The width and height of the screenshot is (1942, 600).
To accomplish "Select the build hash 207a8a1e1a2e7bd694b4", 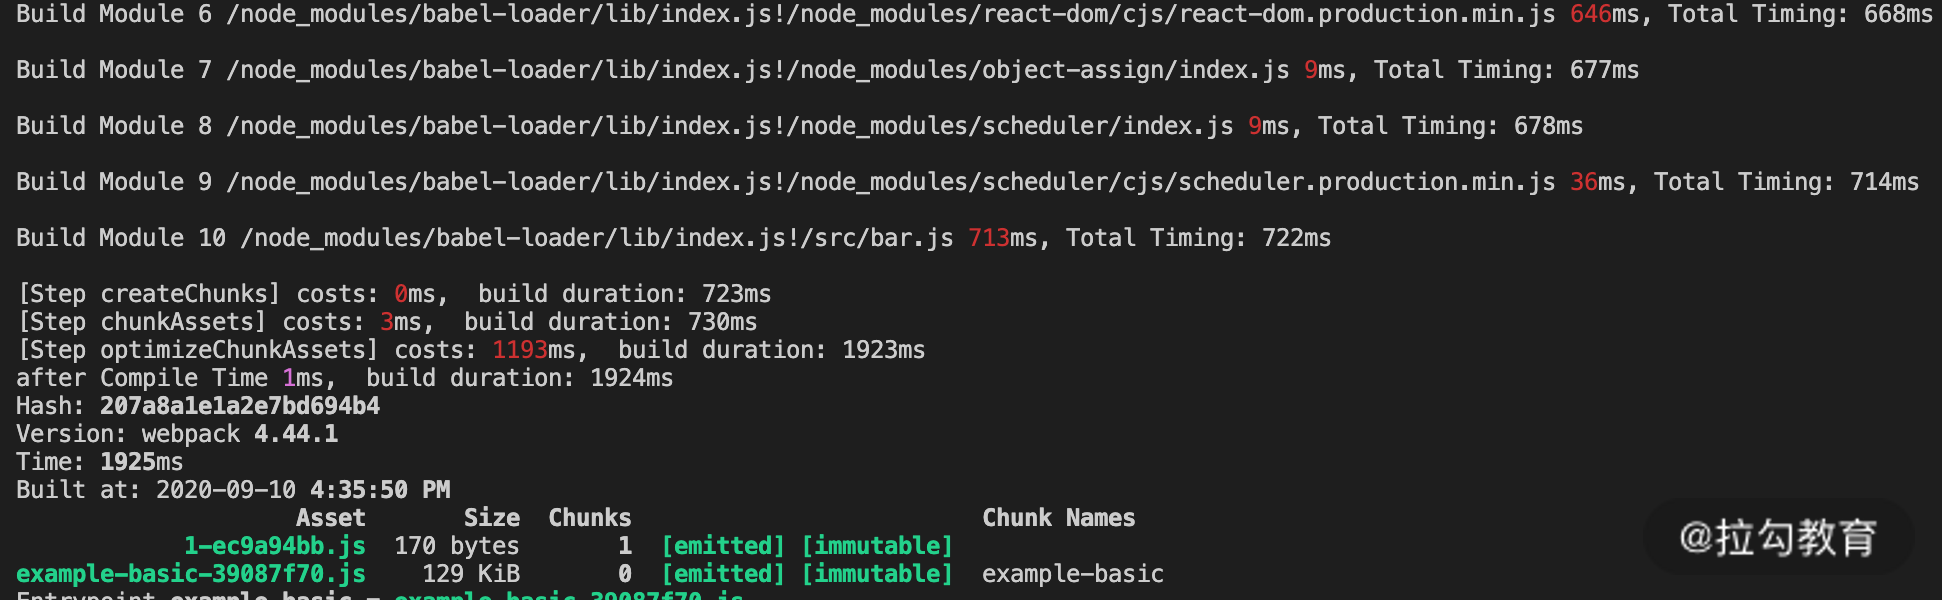I will click(239, 406).
